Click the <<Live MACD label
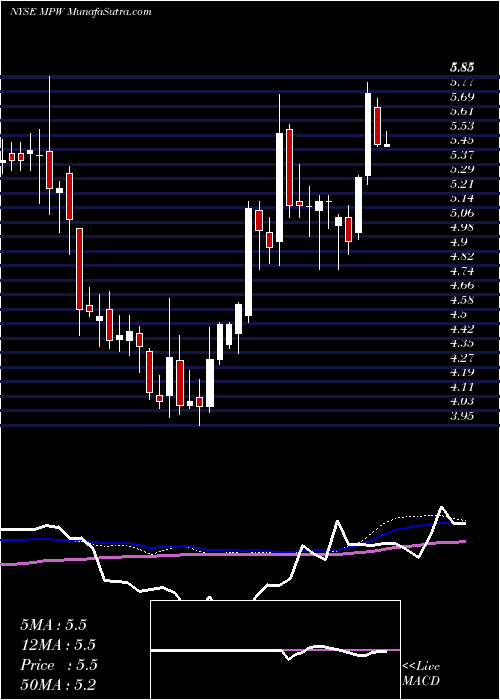500x700 pixels. pyautogui.click(x=421, y=674)
